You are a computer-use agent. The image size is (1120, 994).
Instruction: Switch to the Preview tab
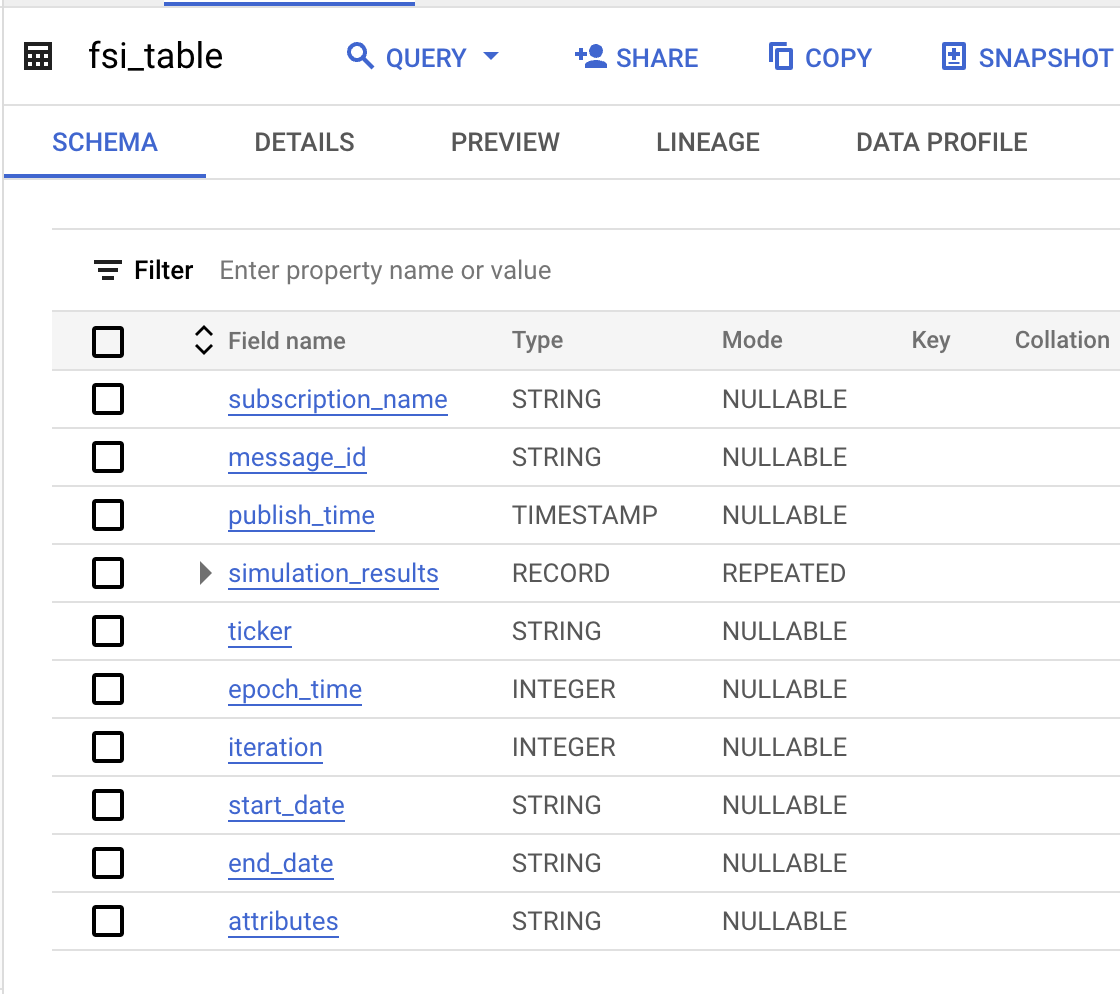pos(505,142)
